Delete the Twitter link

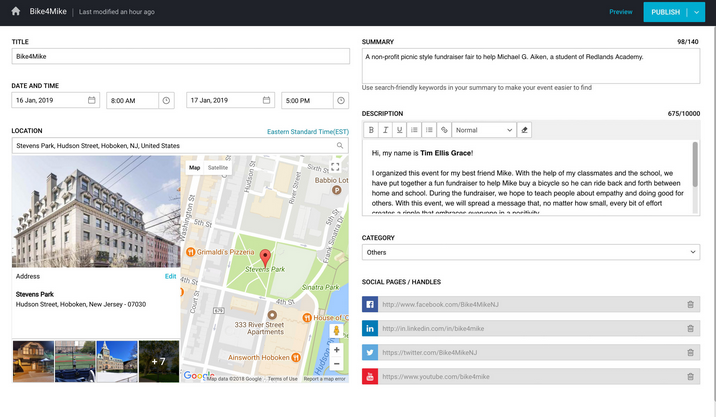pyautogui.click(x=690, y=353)
